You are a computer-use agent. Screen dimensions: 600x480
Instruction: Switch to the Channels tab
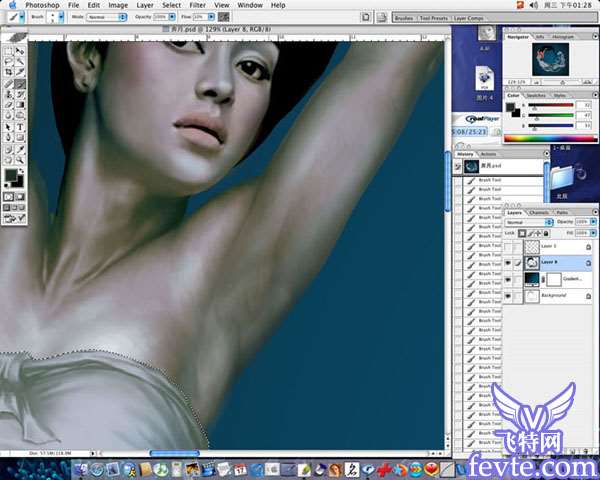pyautogui.click(x=538, y=212)
